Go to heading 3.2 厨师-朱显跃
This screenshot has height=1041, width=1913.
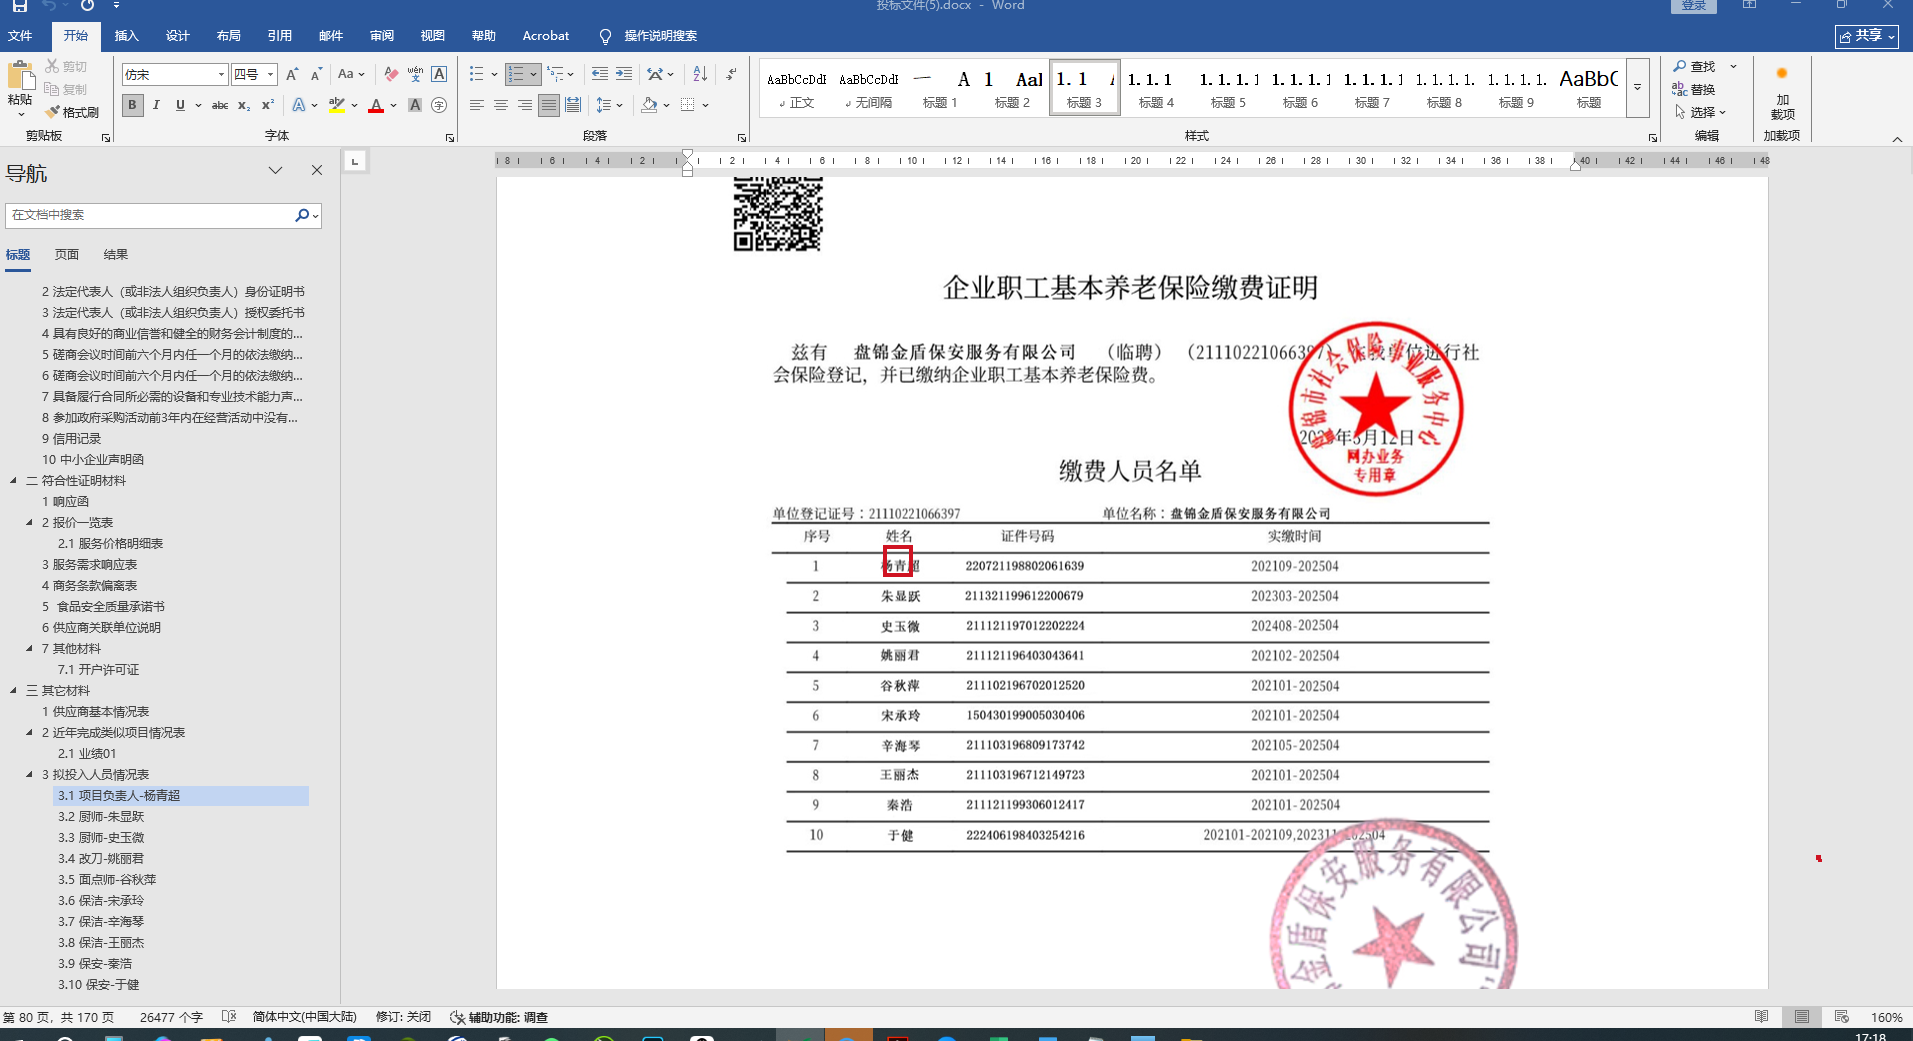click(101, 817)
